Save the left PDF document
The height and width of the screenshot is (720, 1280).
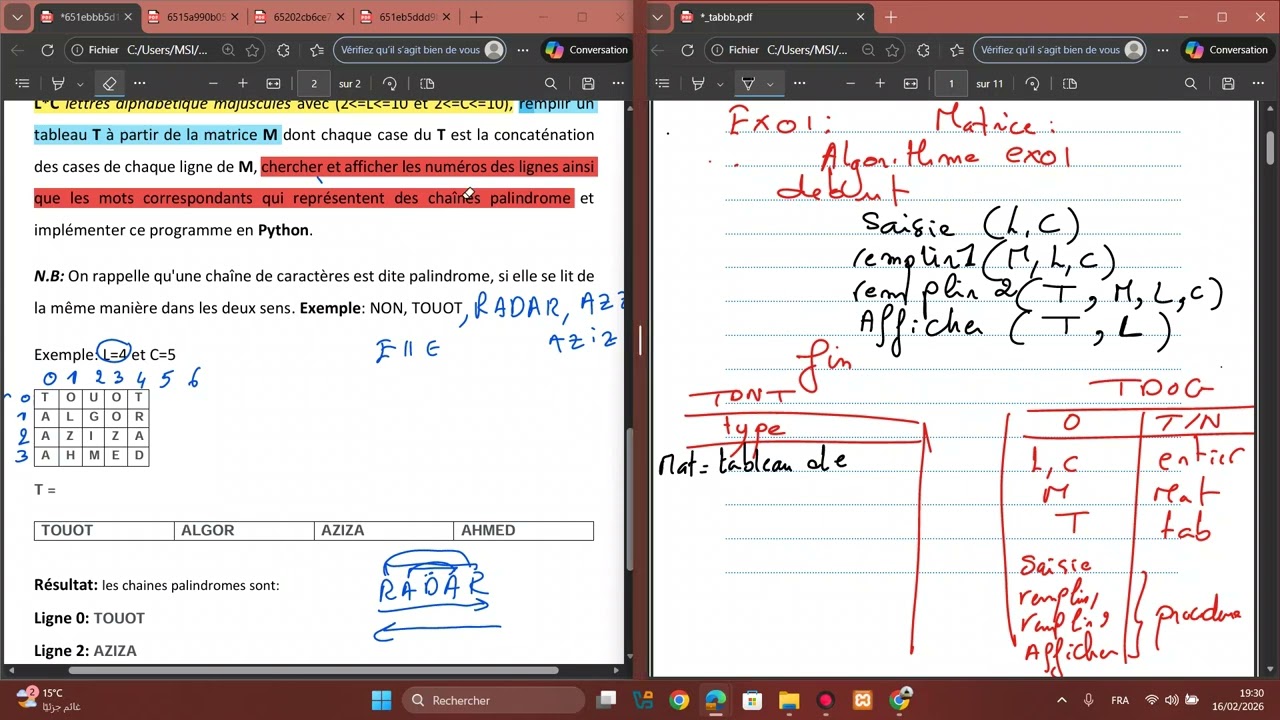[x=588, y=84]
